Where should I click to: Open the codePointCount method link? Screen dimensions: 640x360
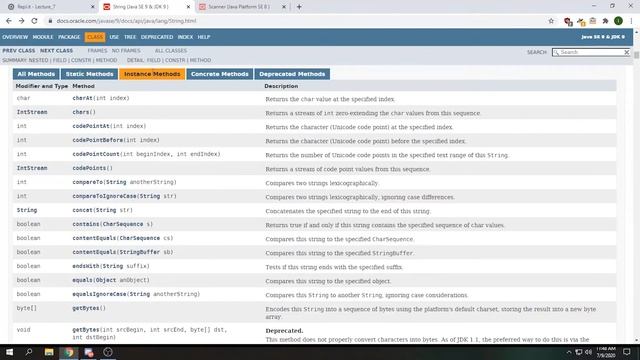click(x=96, y=154)
